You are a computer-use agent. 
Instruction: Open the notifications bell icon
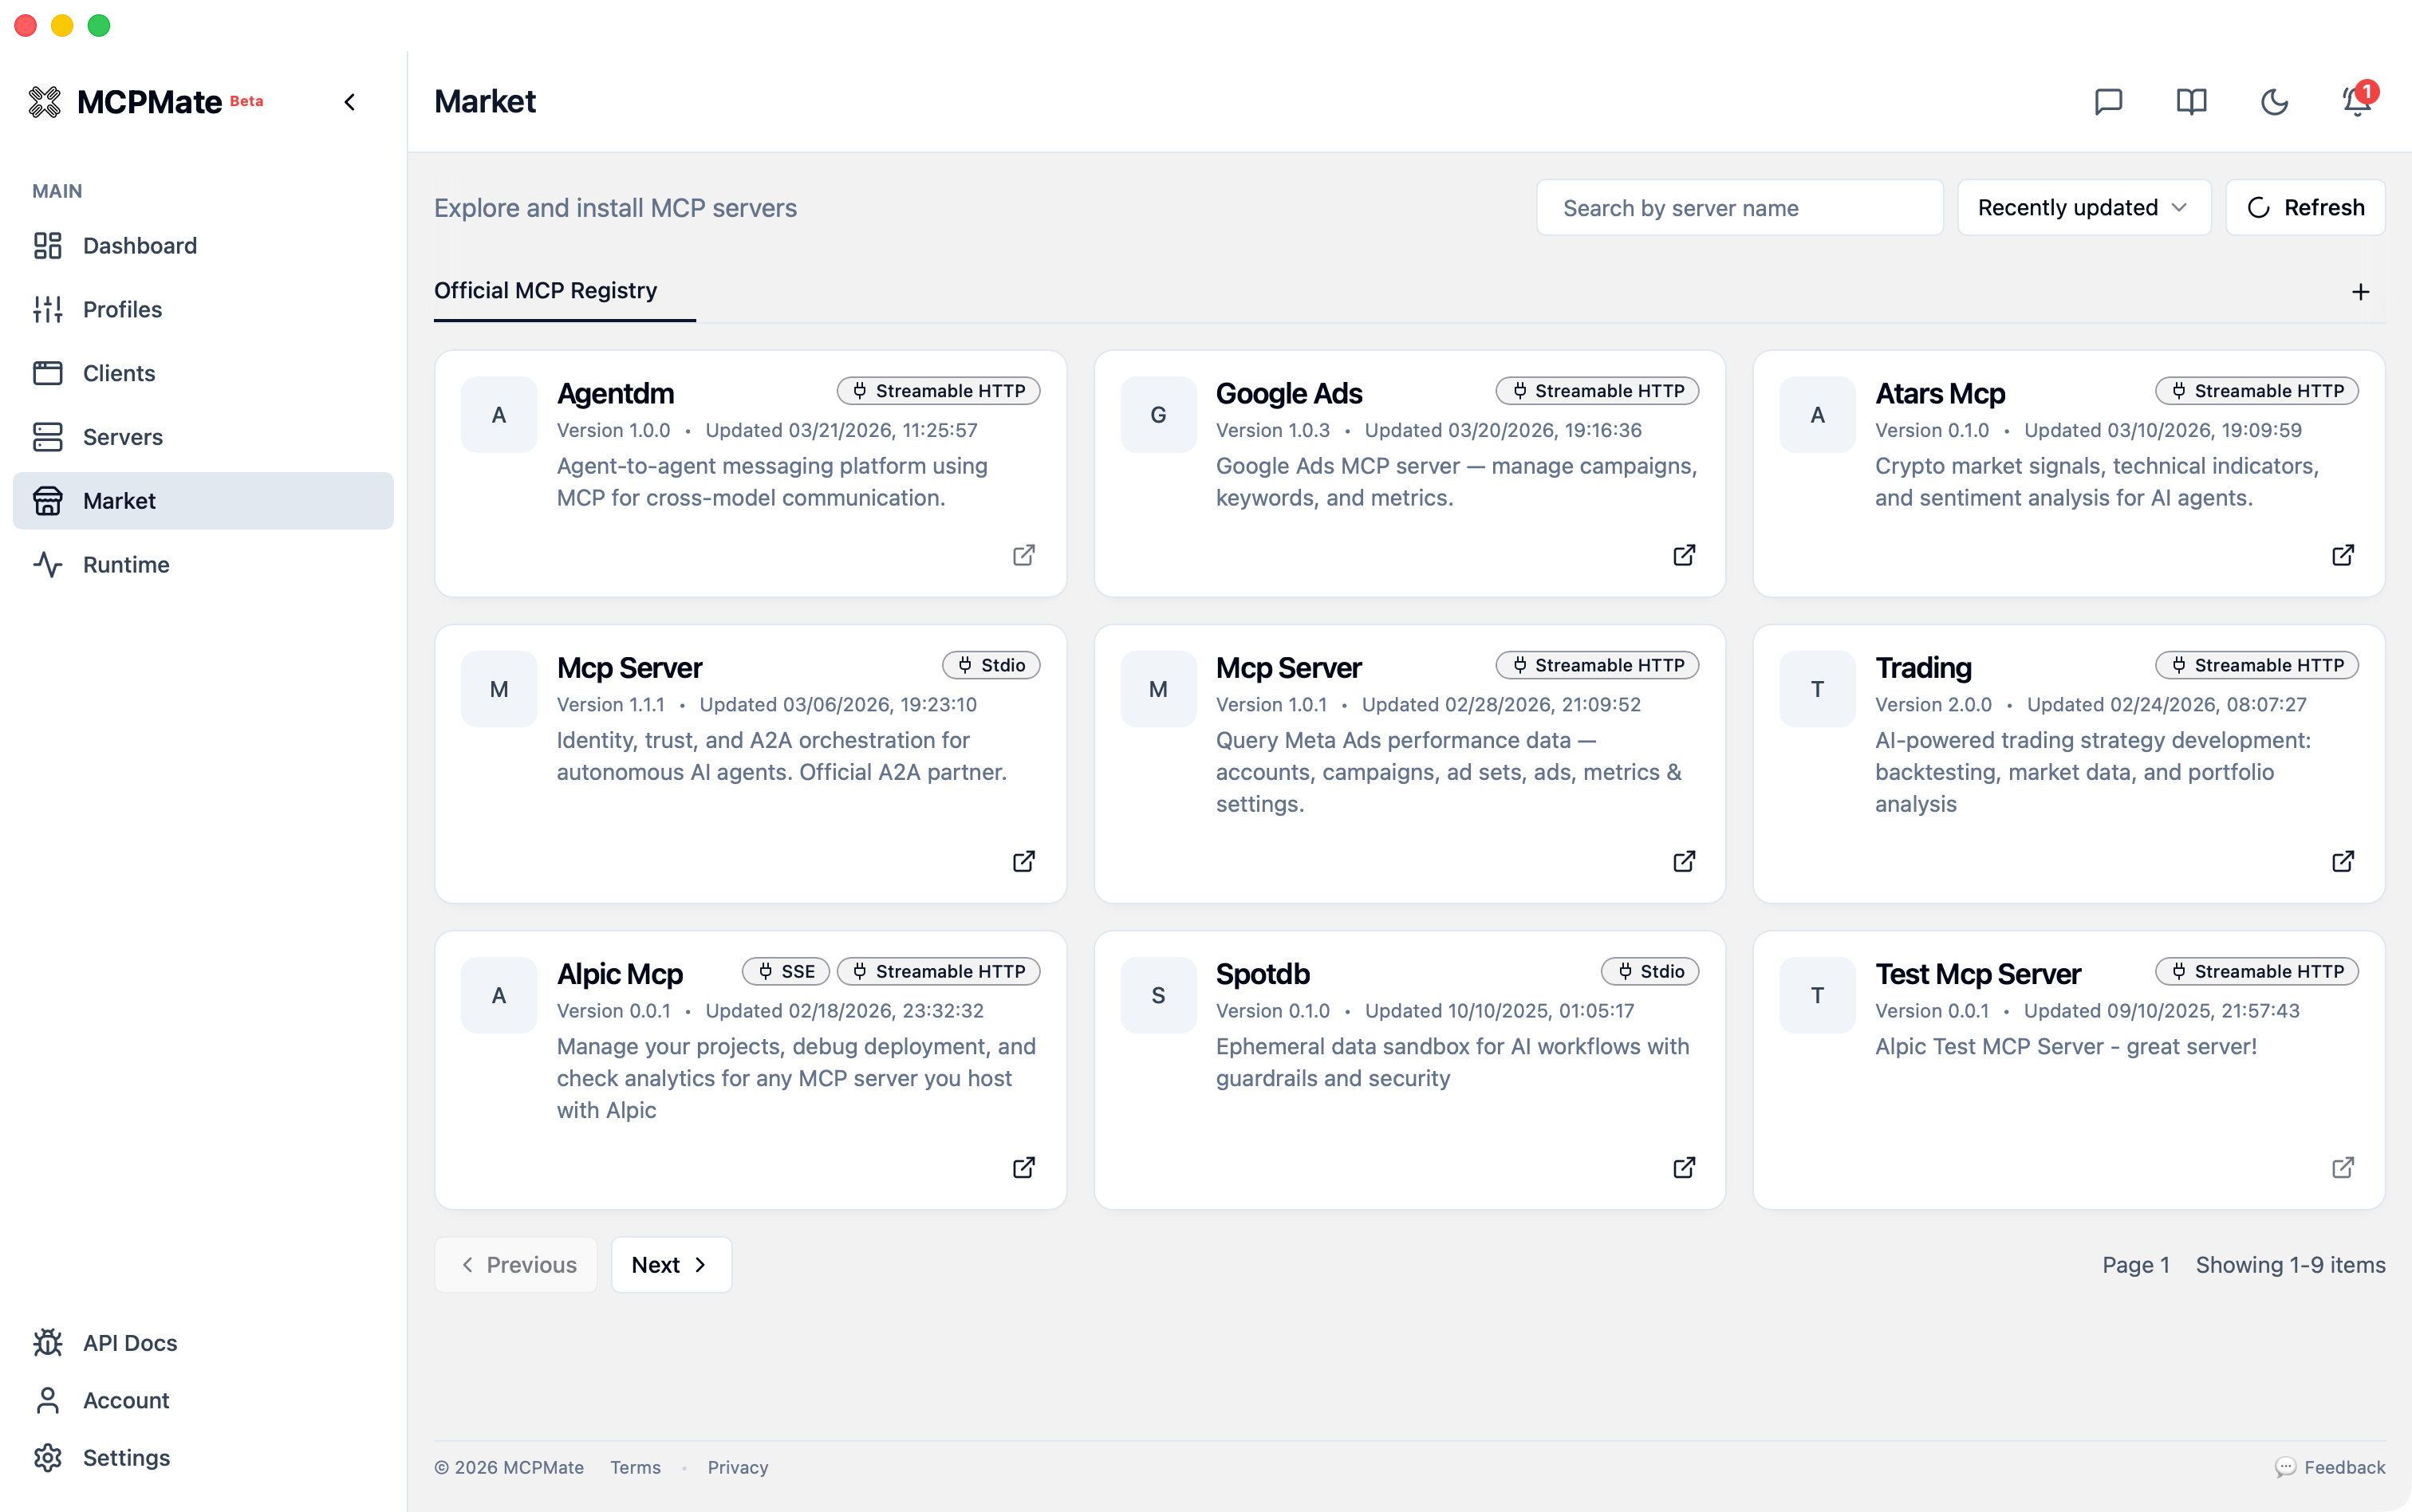2357,102
